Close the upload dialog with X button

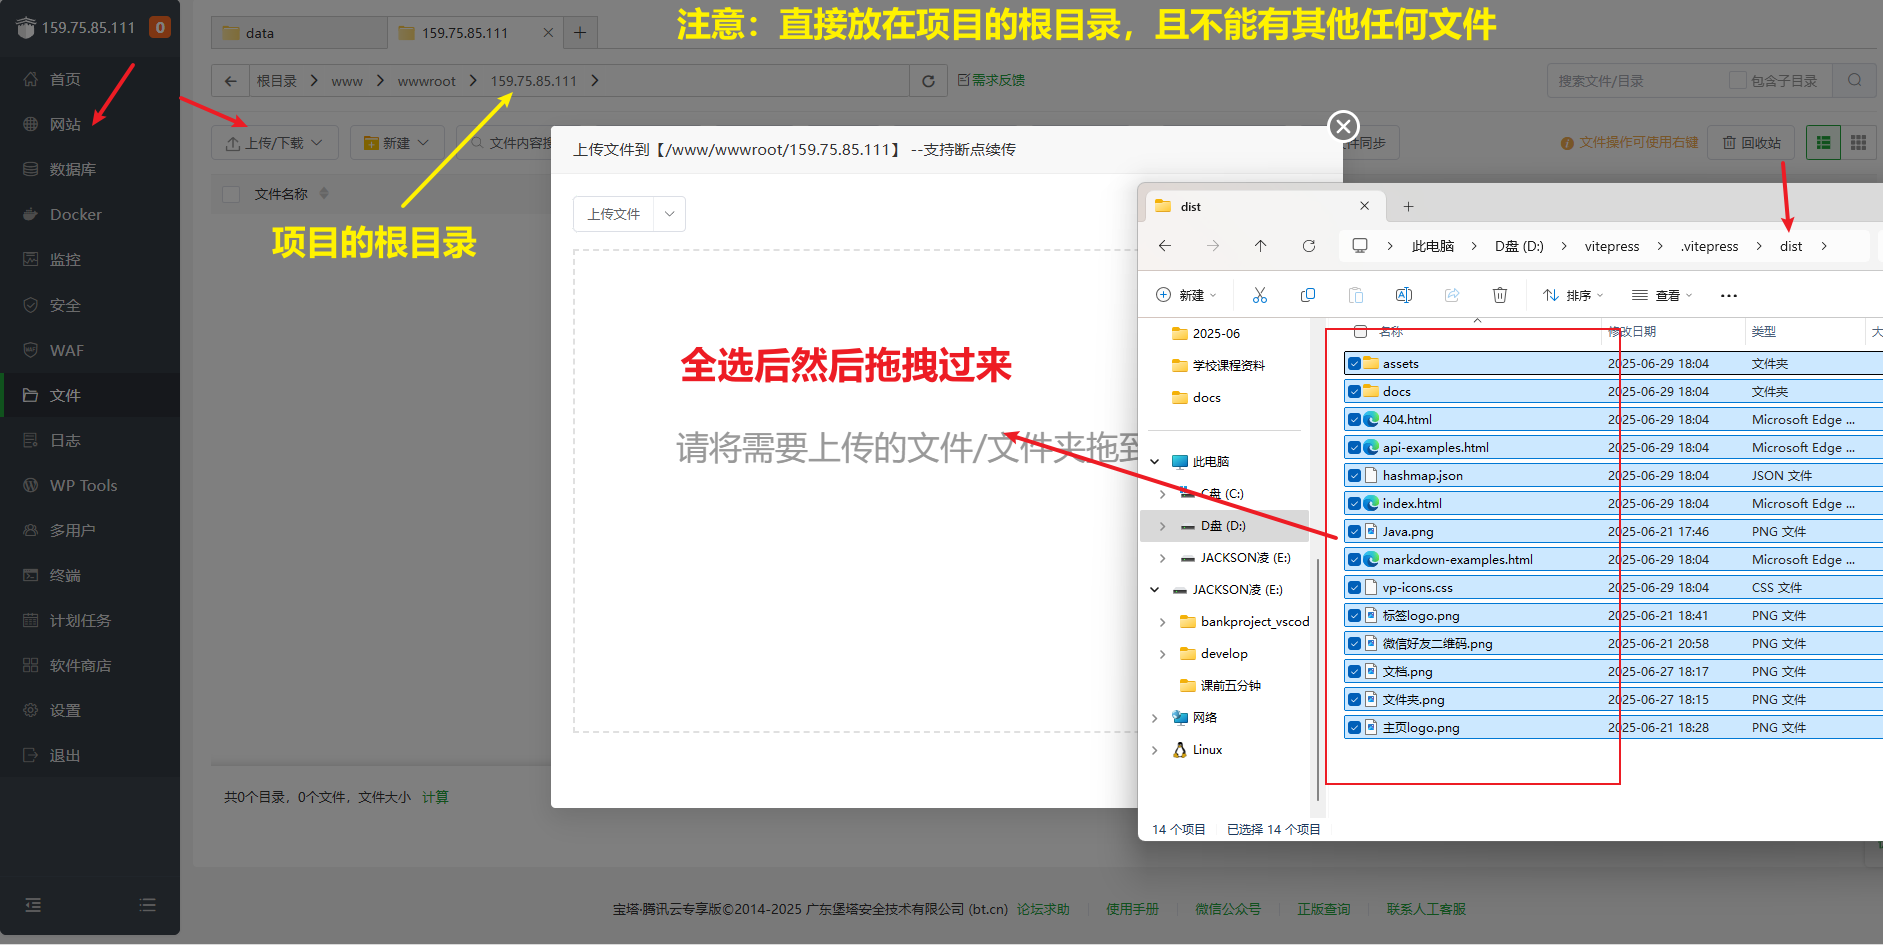(x=1343, y=126)
